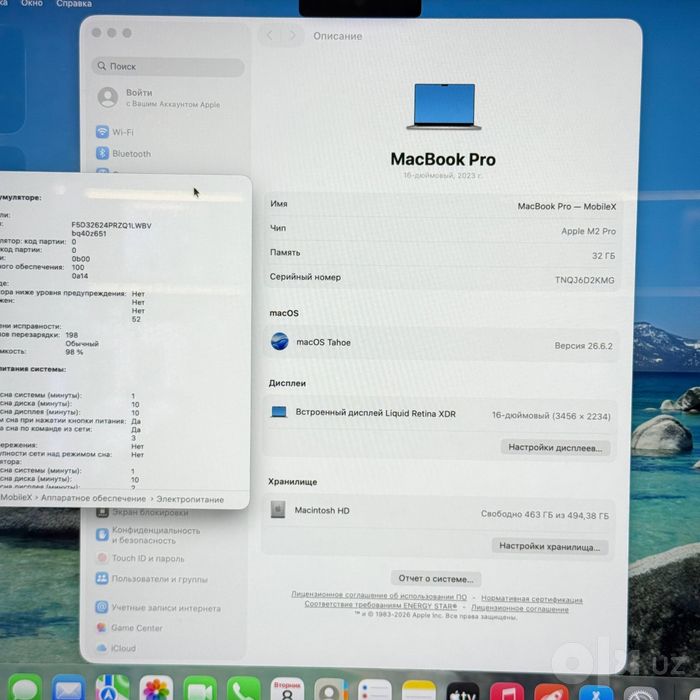The width and height of the screenshot is (700, 700).
Task: Click serial number TNQJ6D2KMG
Action: tap(584, 280)
